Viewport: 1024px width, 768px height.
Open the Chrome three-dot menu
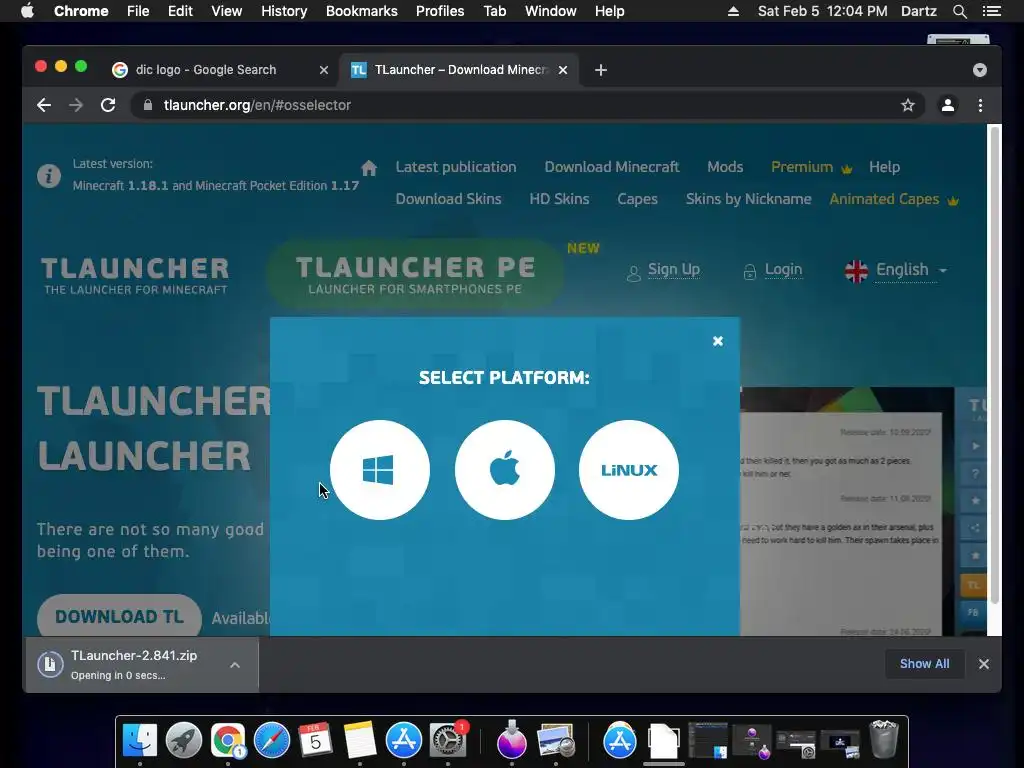click(980, 105)
